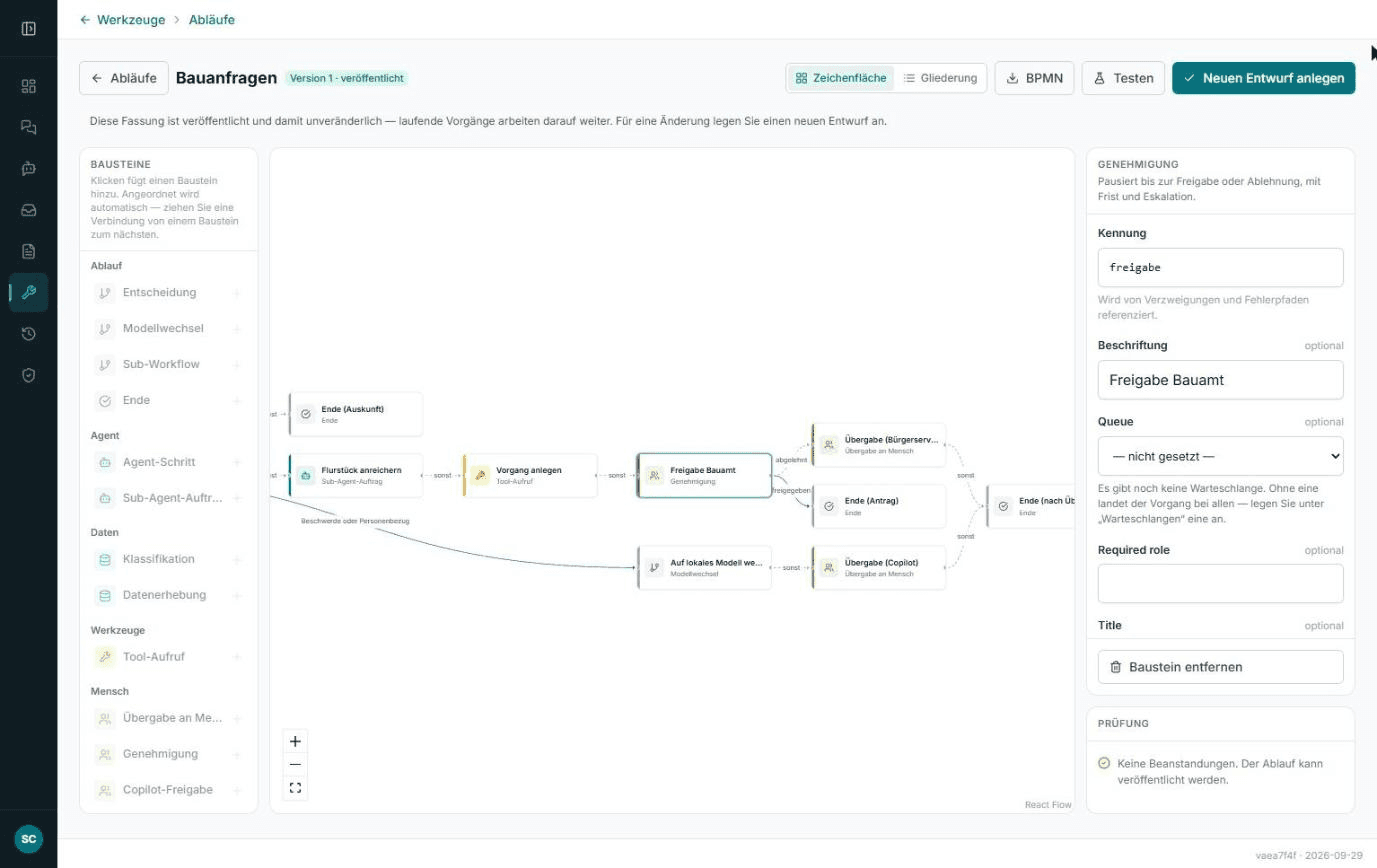
Task: Add a Sub-Workflow block from palette
Action: 168,364
